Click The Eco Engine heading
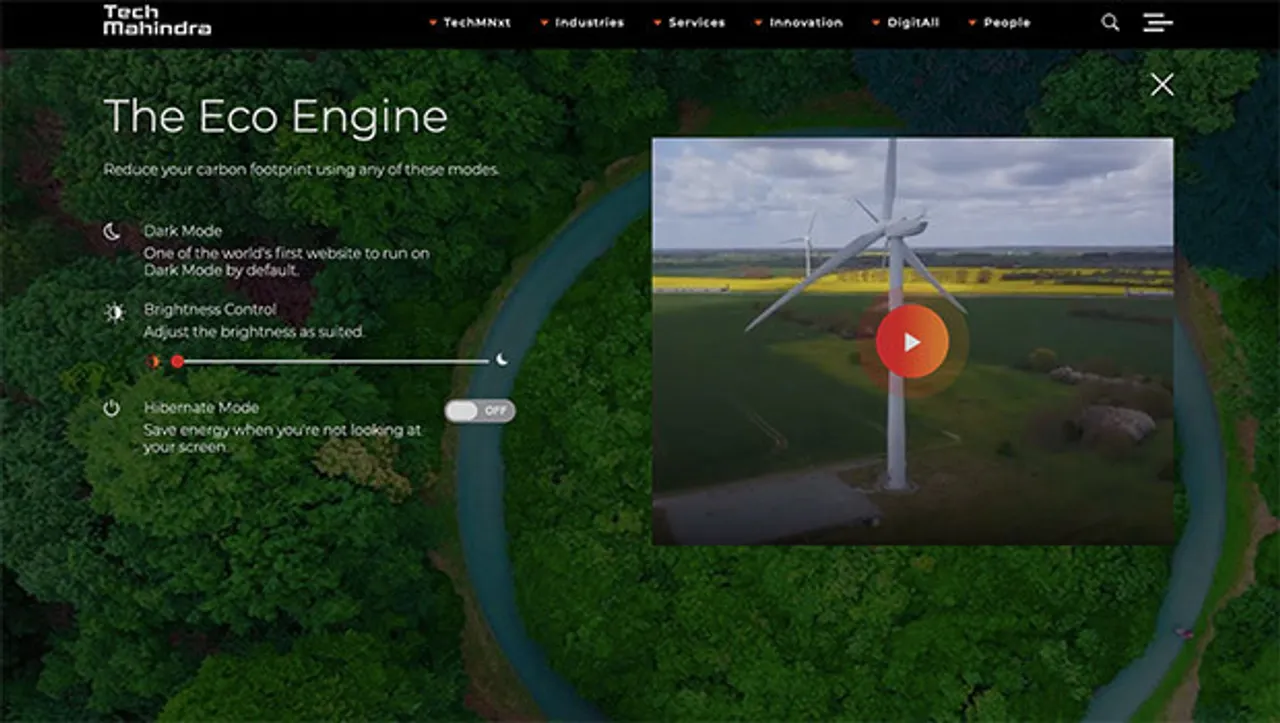1280x723 pixels. (275, 117)
